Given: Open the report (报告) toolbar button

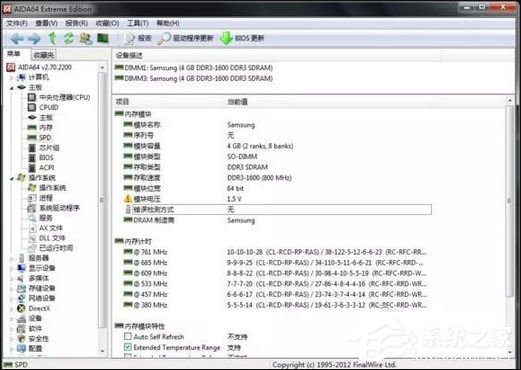Looking at the screenshot, I should tap(138, 38).
